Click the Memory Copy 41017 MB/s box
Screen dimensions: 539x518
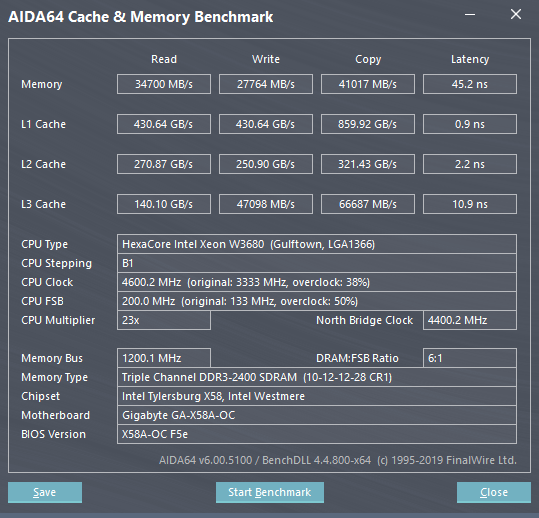click(x=368, y=84)
